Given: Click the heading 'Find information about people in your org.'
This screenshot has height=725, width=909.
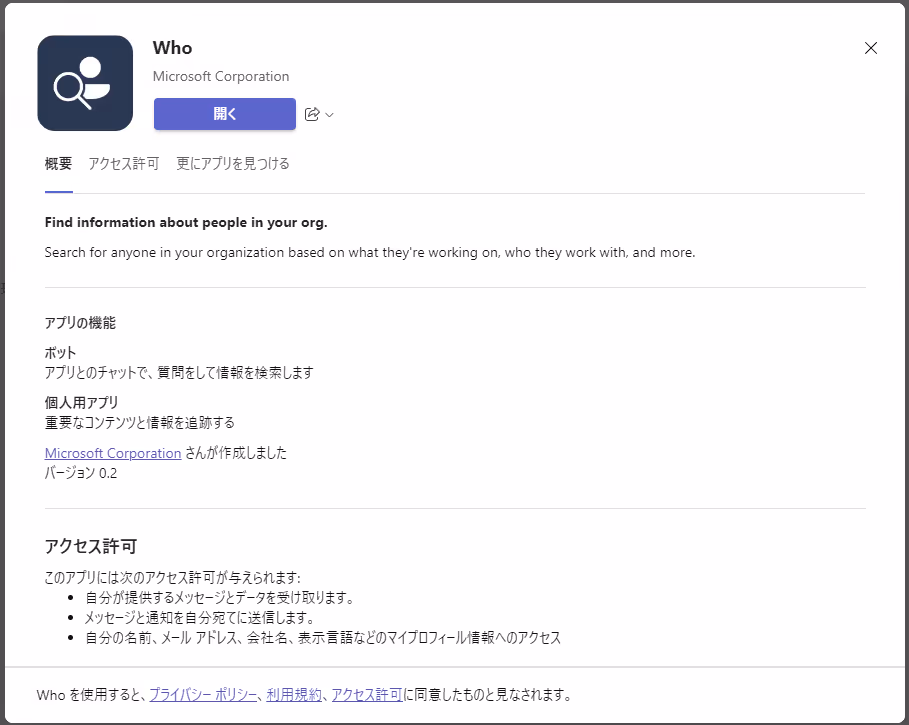Looking at the screenshot, I should [x=186, y=223].
